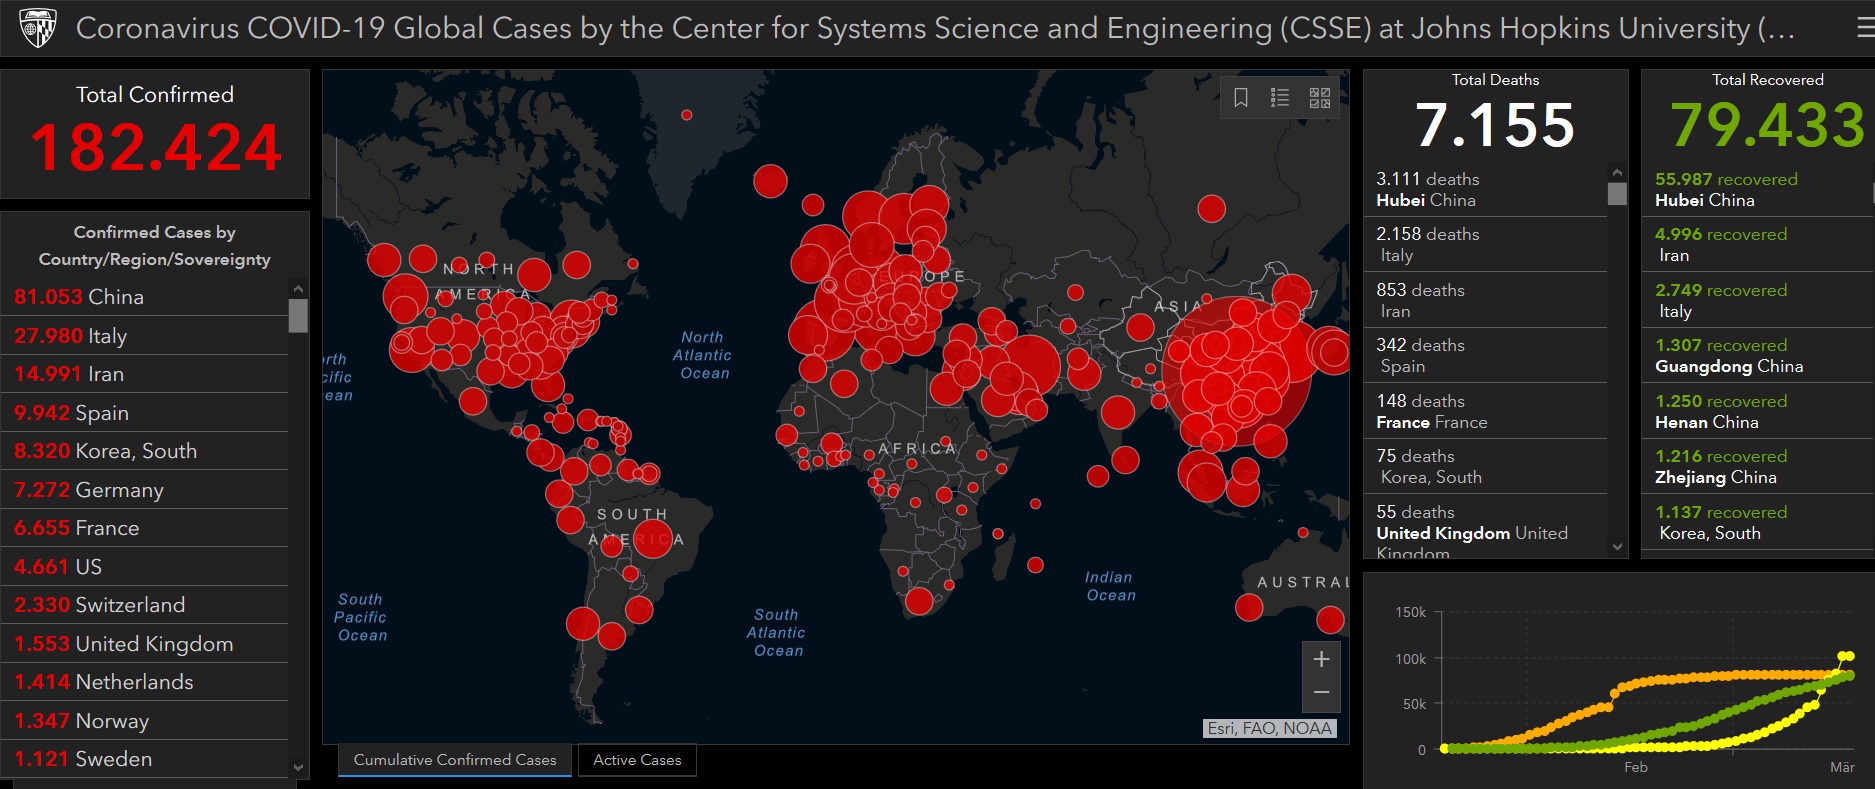
Task: Switch to the Active Cases tab
Action: tap(637, 760)
